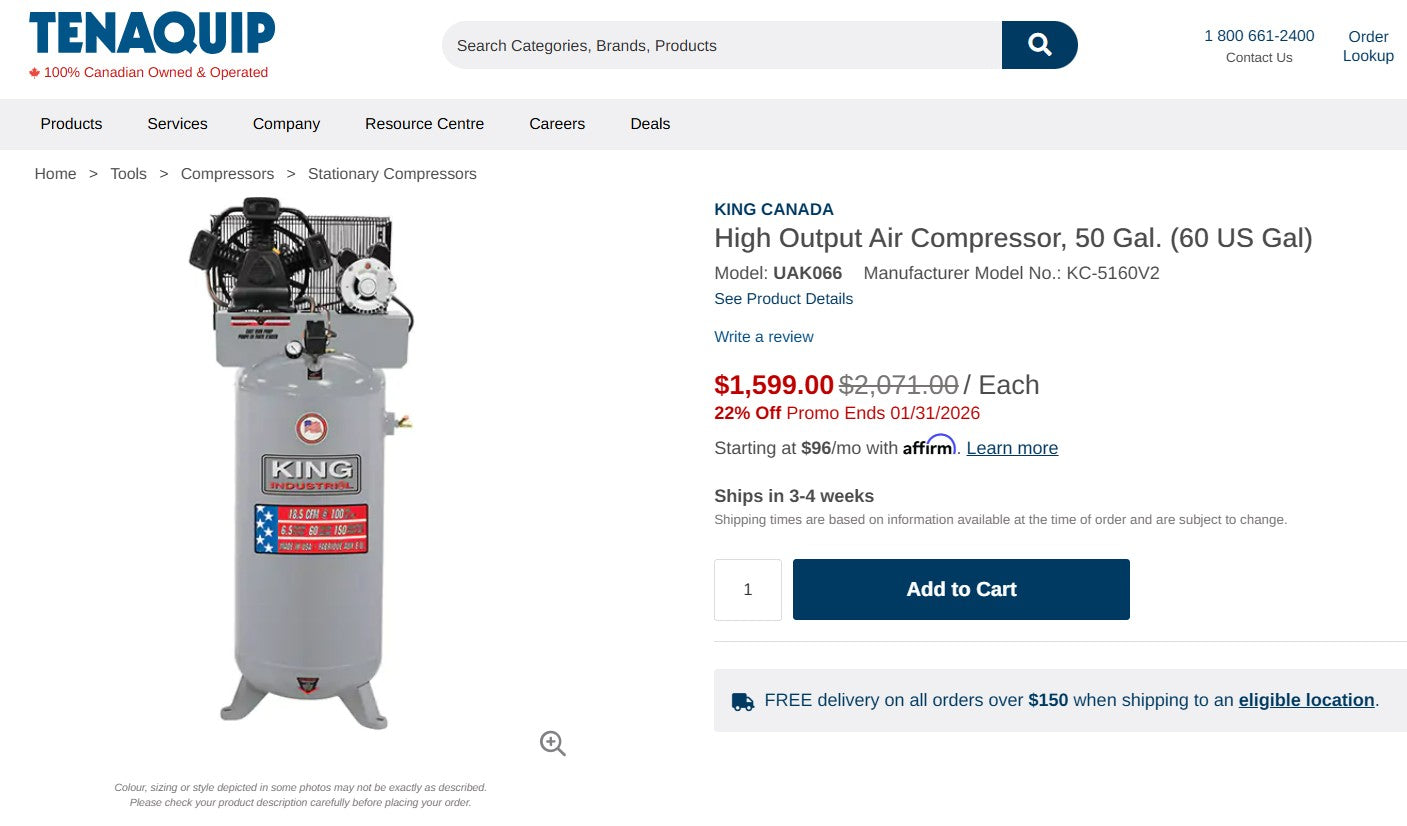Click the TENAQUIP logo
This screenshot has height=826, width=1407.
pyautogui.click(x=151, y=31)
